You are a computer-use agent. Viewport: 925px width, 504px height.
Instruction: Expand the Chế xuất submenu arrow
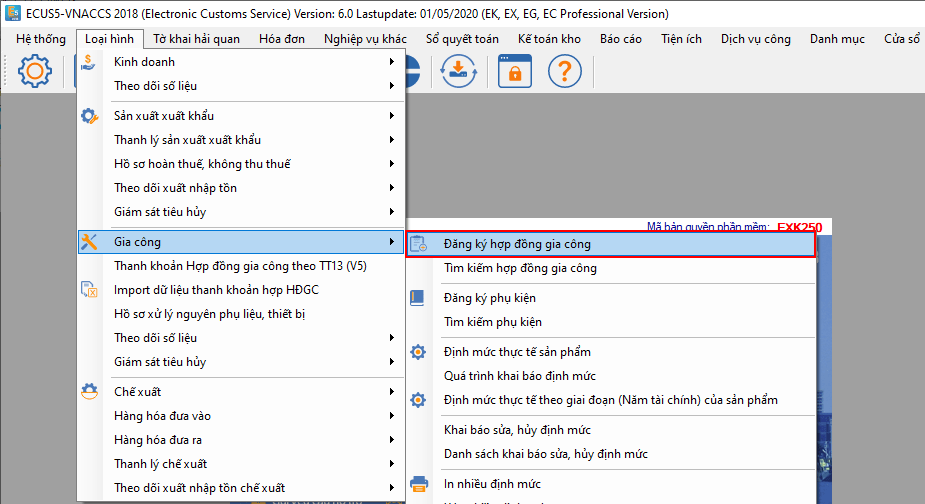tap(392, 392)
